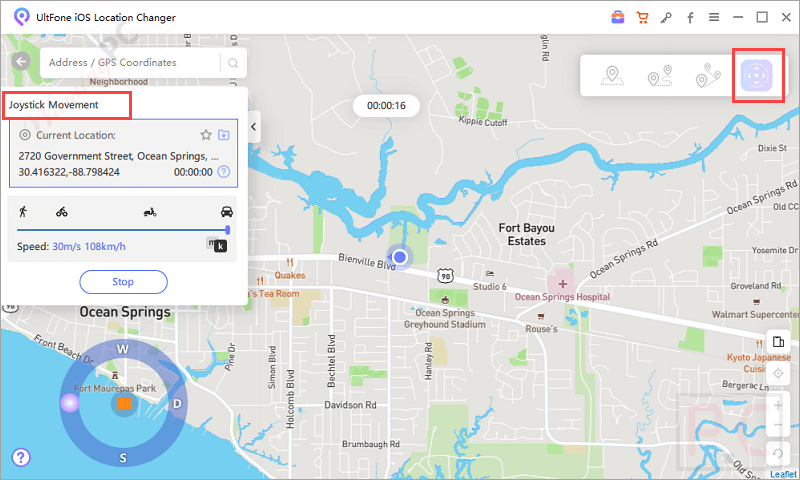
Task: Click the orange joystick stop square
Action: click(124, 403)
